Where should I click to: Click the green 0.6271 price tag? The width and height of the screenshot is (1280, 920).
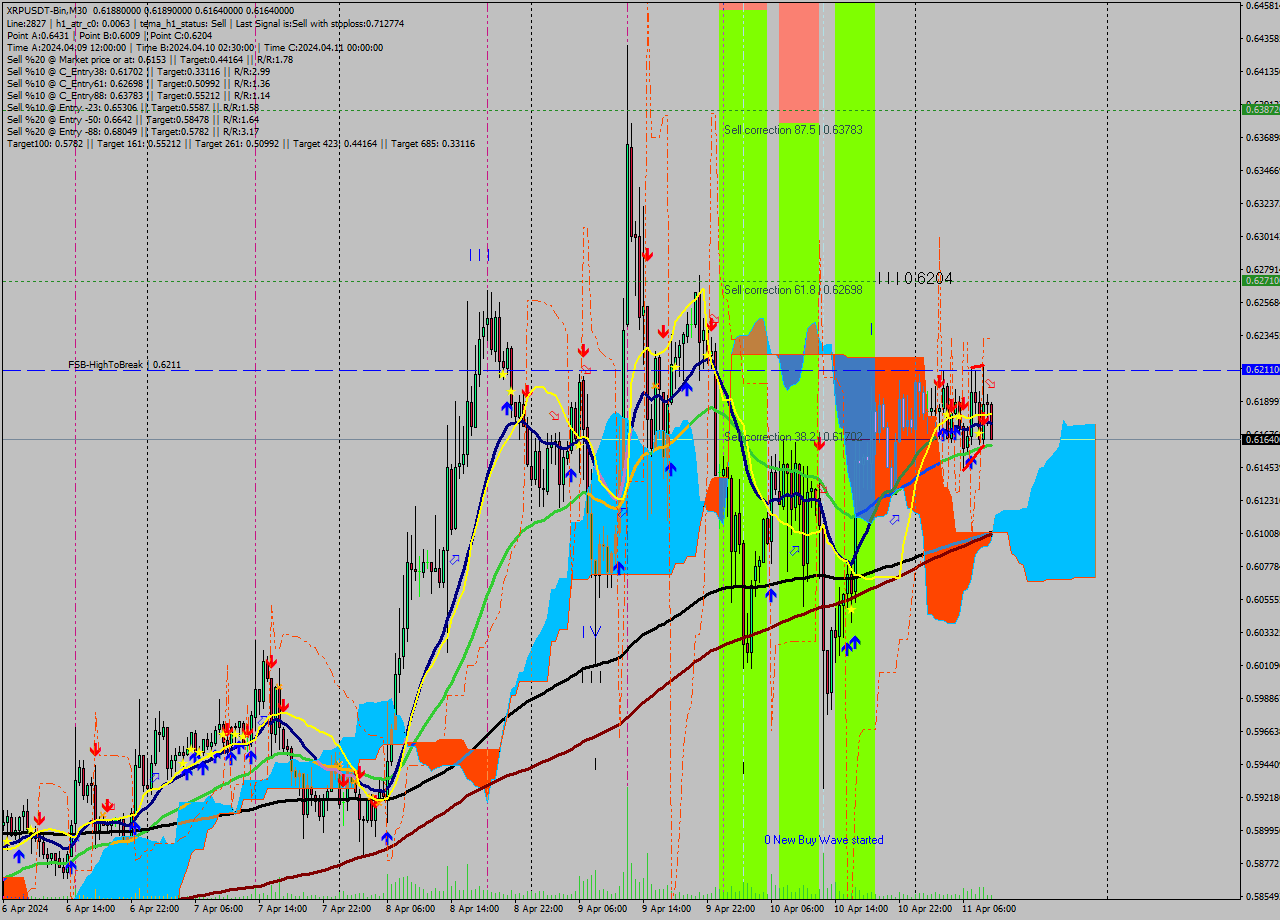pyautogui.click(x=1260, y=281)
